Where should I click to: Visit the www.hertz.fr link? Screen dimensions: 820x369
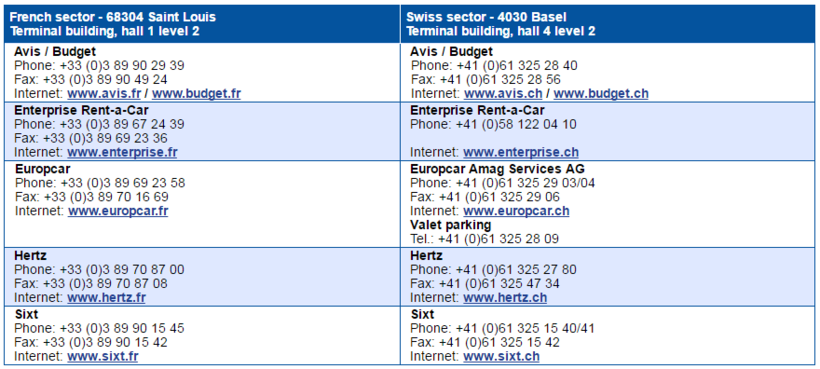[x=106, y=298]
